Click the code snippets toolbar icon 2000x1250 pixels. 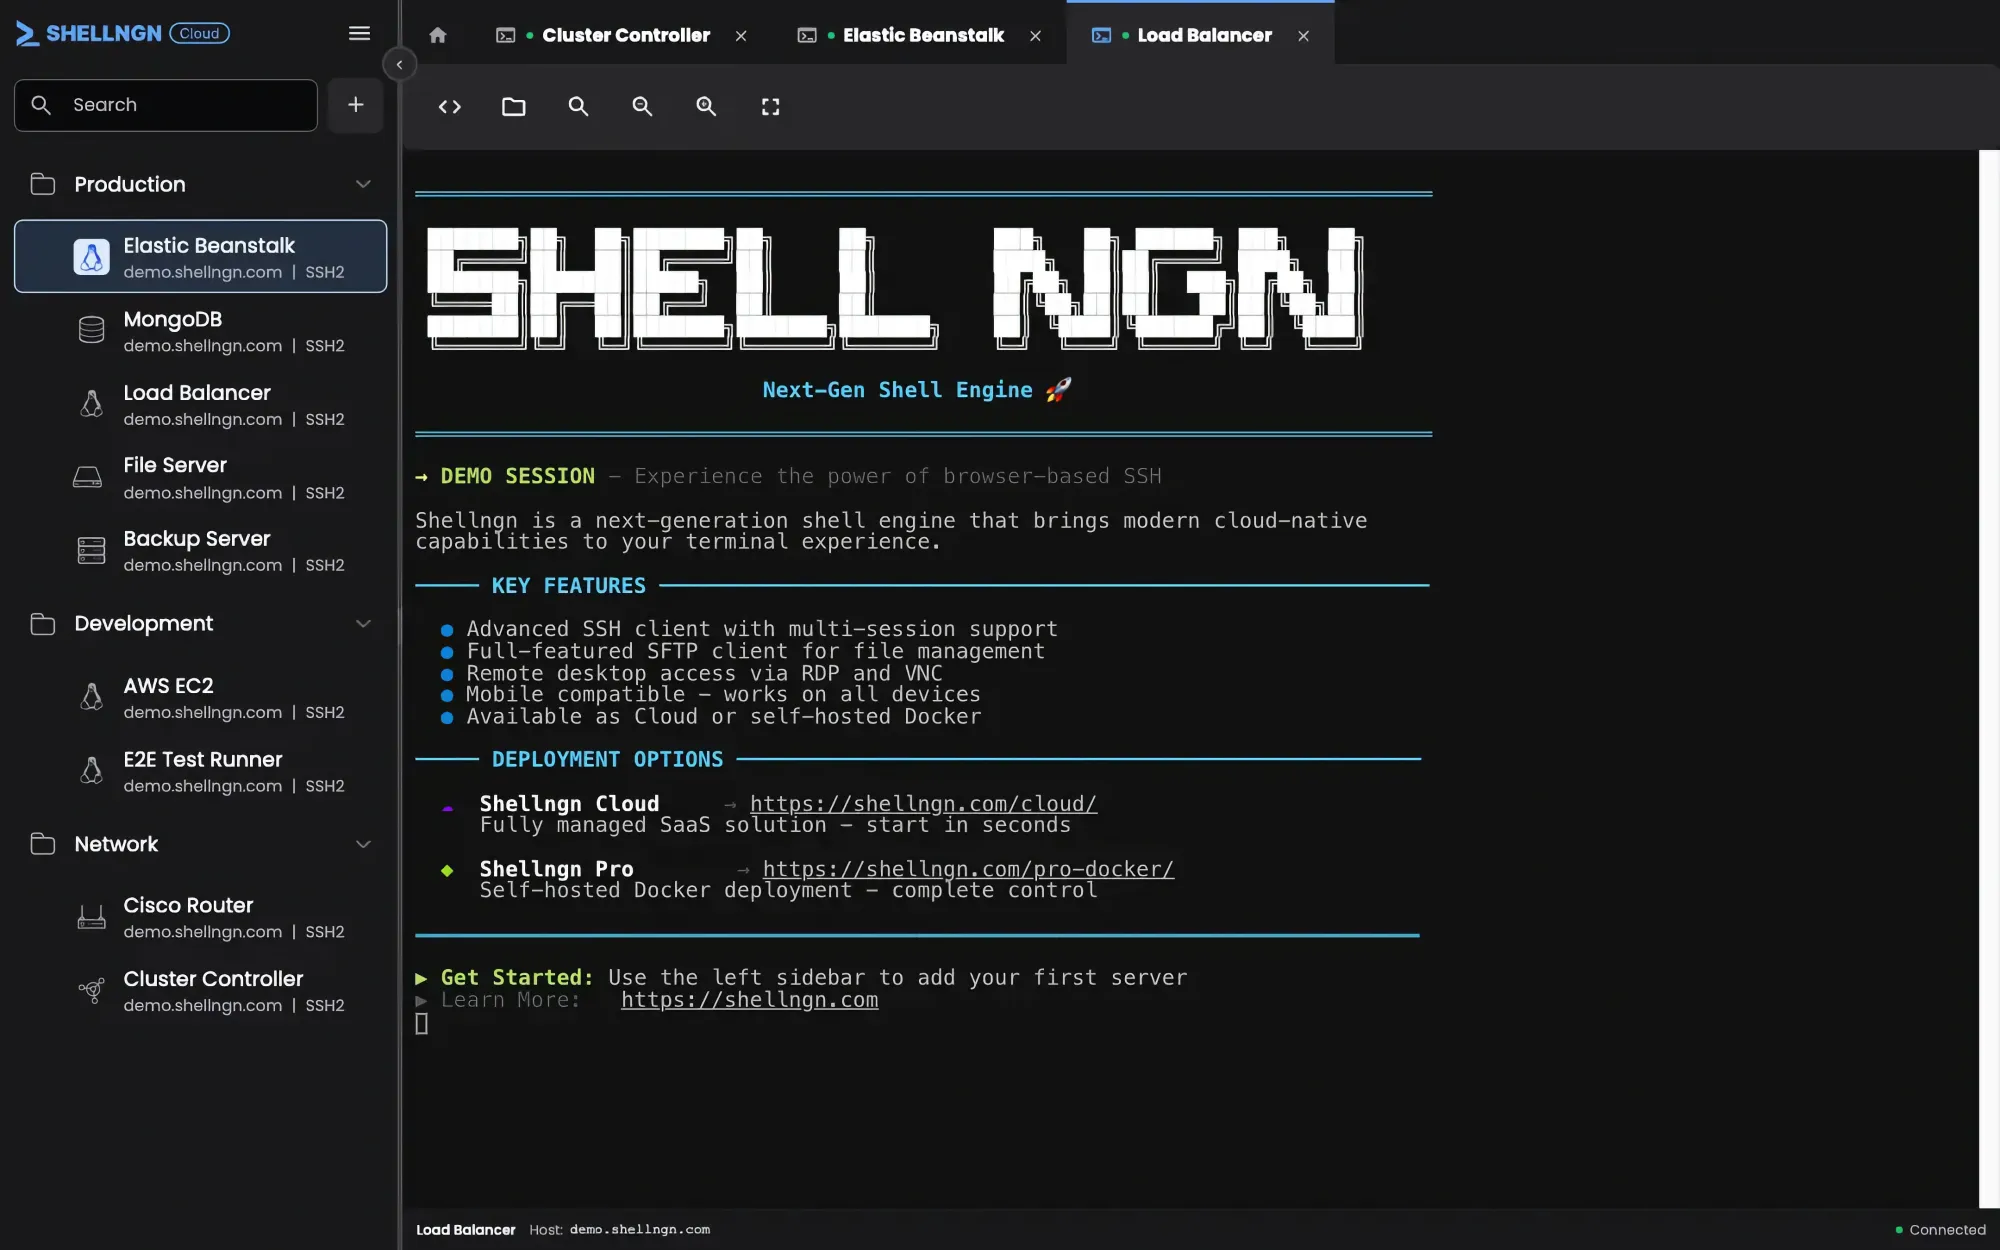click(x=449, y=107)
